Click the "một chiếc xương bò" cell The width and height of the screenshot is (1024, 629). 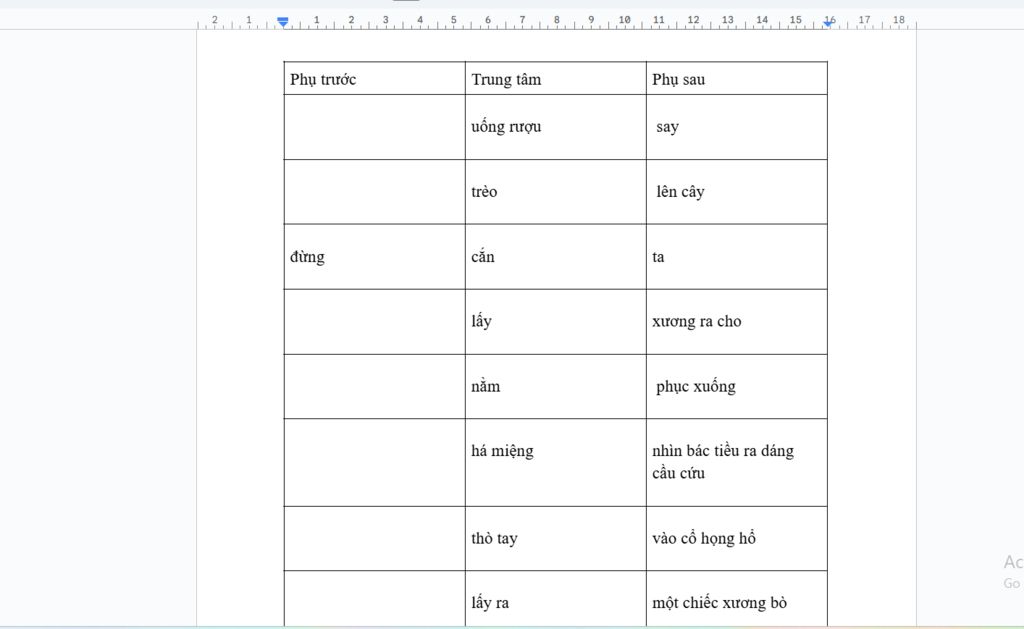(x=719, y=603)
